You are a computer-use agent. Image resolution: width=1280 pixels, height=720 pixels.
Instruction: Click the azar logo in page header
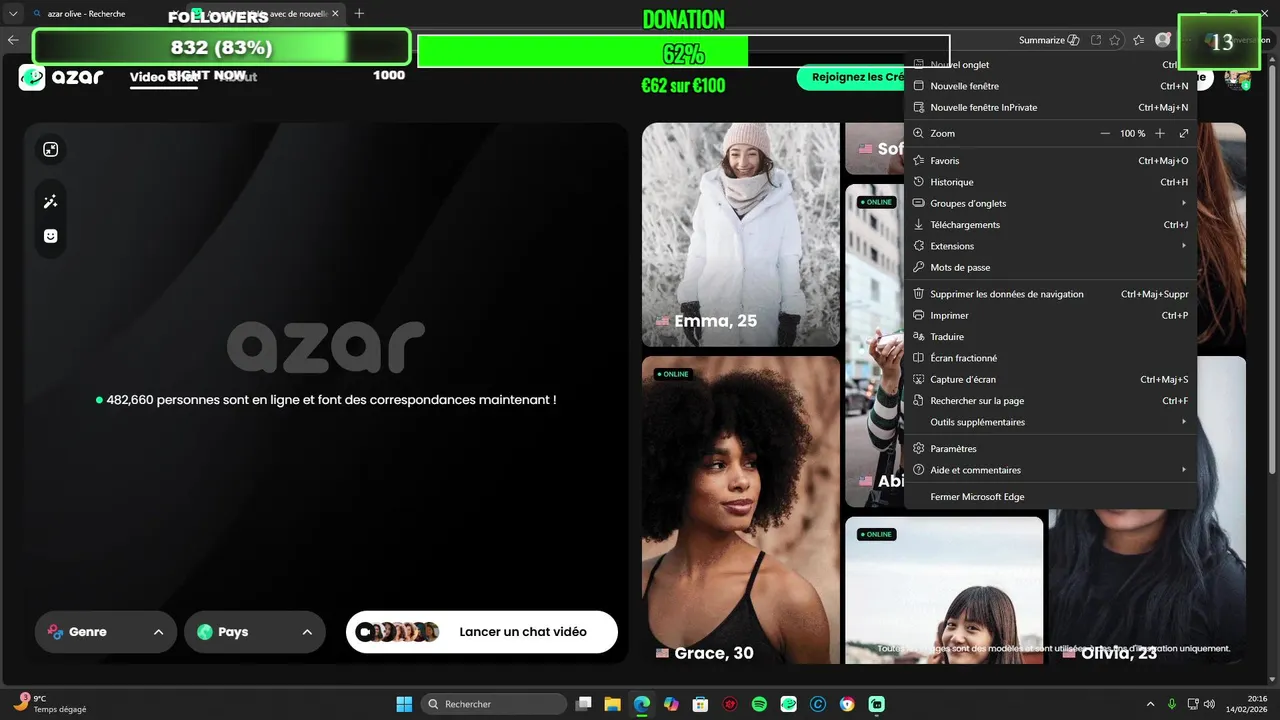(x=61, y=77)
